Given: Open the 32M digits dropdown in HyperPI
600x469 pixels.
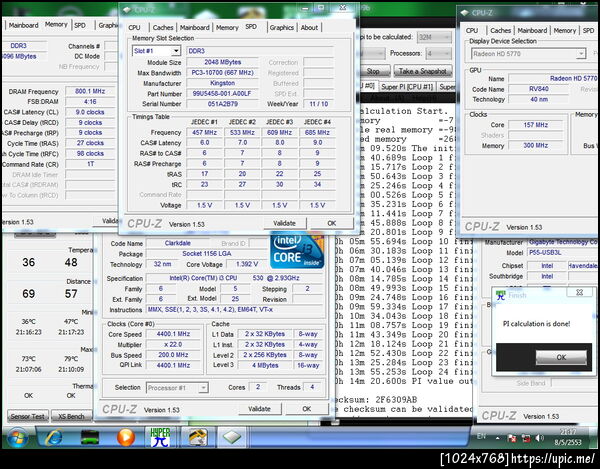Looking at the screenshot, I should [434, 37].
